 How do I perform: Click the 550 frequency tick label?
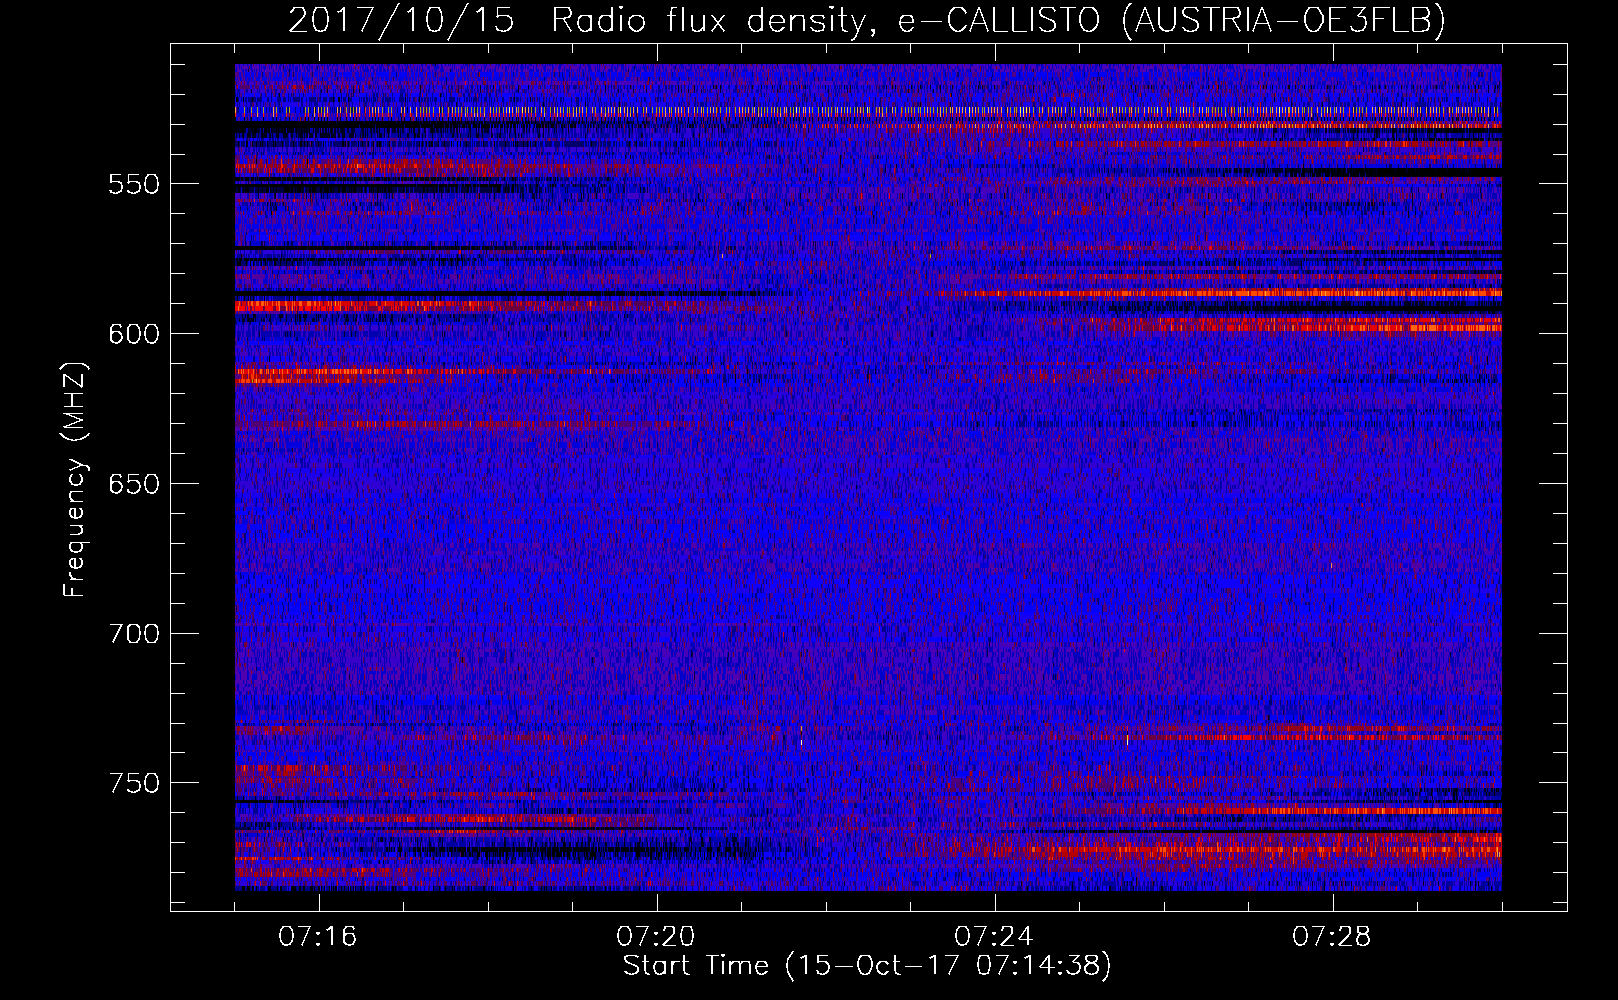(x=133, y=185)
